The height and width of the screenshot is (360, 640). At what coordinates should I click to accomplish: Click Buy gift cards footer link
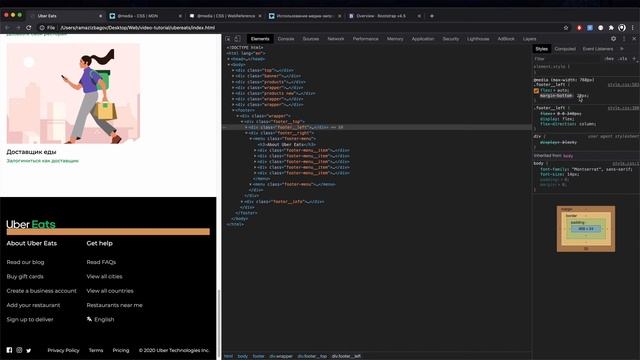pos(25,276)
